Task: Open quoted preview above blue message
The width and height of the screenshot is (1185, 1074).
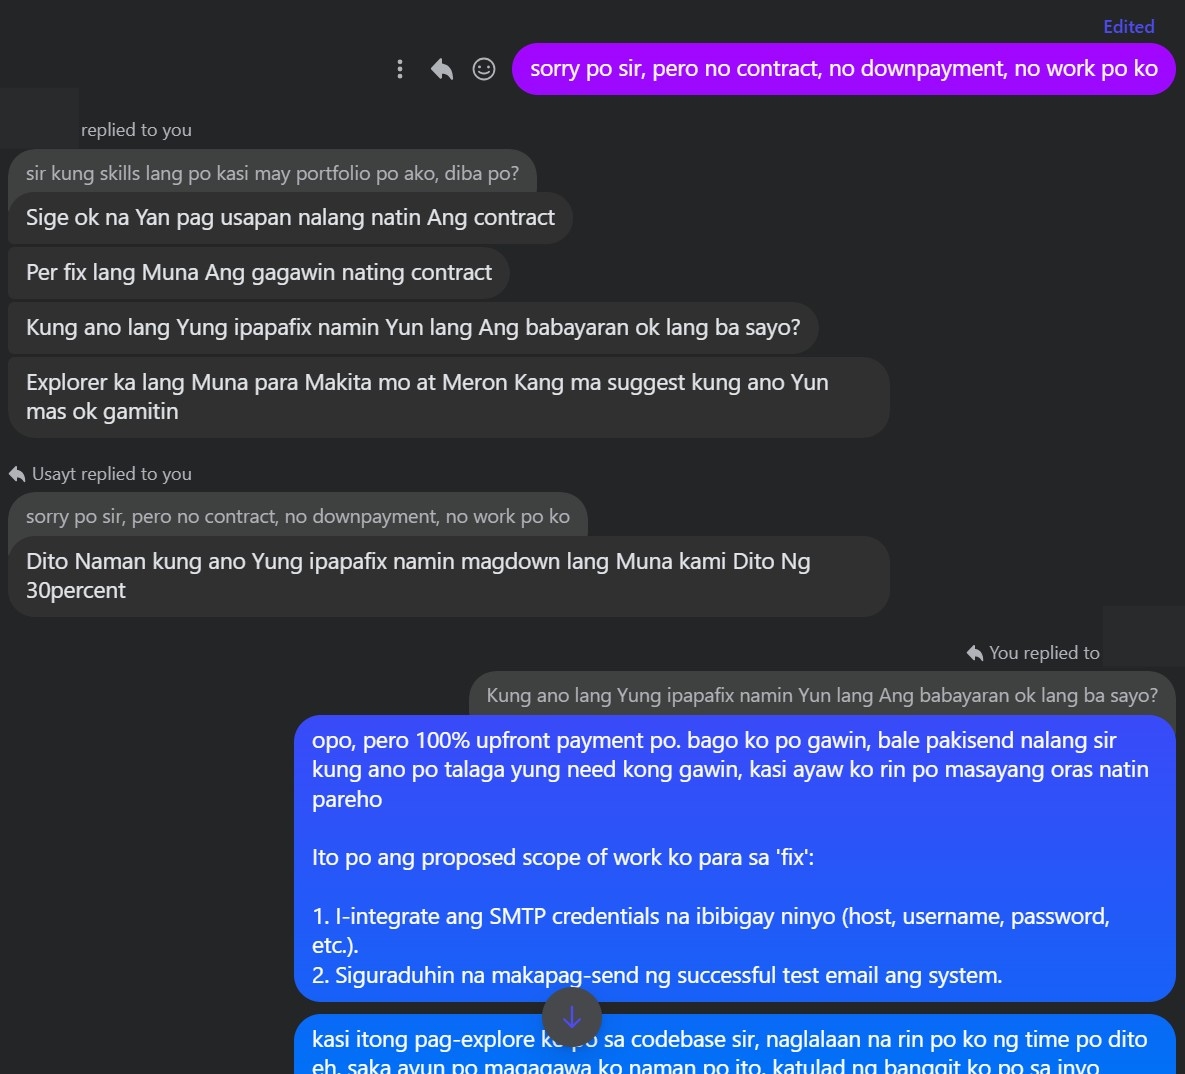Action: tap(821, 695)
